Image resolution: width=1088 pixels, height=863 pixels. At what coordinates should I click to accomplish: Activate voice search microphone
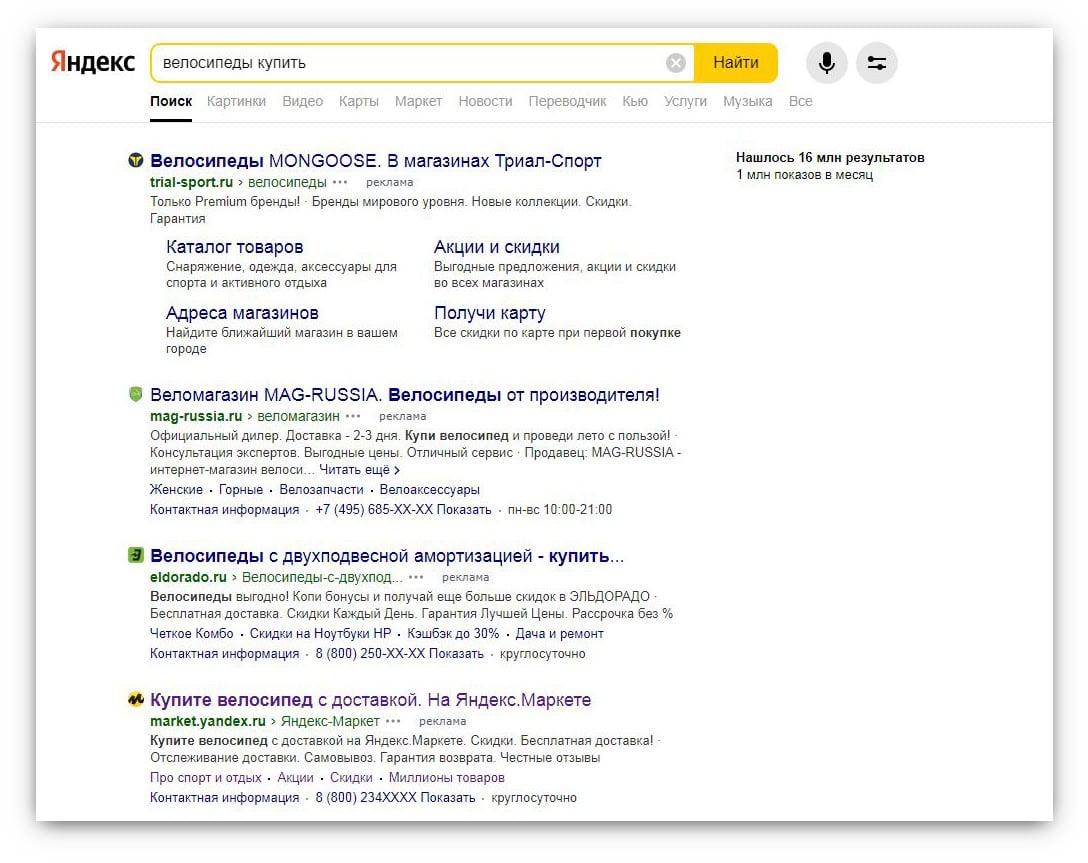(826, 63)
